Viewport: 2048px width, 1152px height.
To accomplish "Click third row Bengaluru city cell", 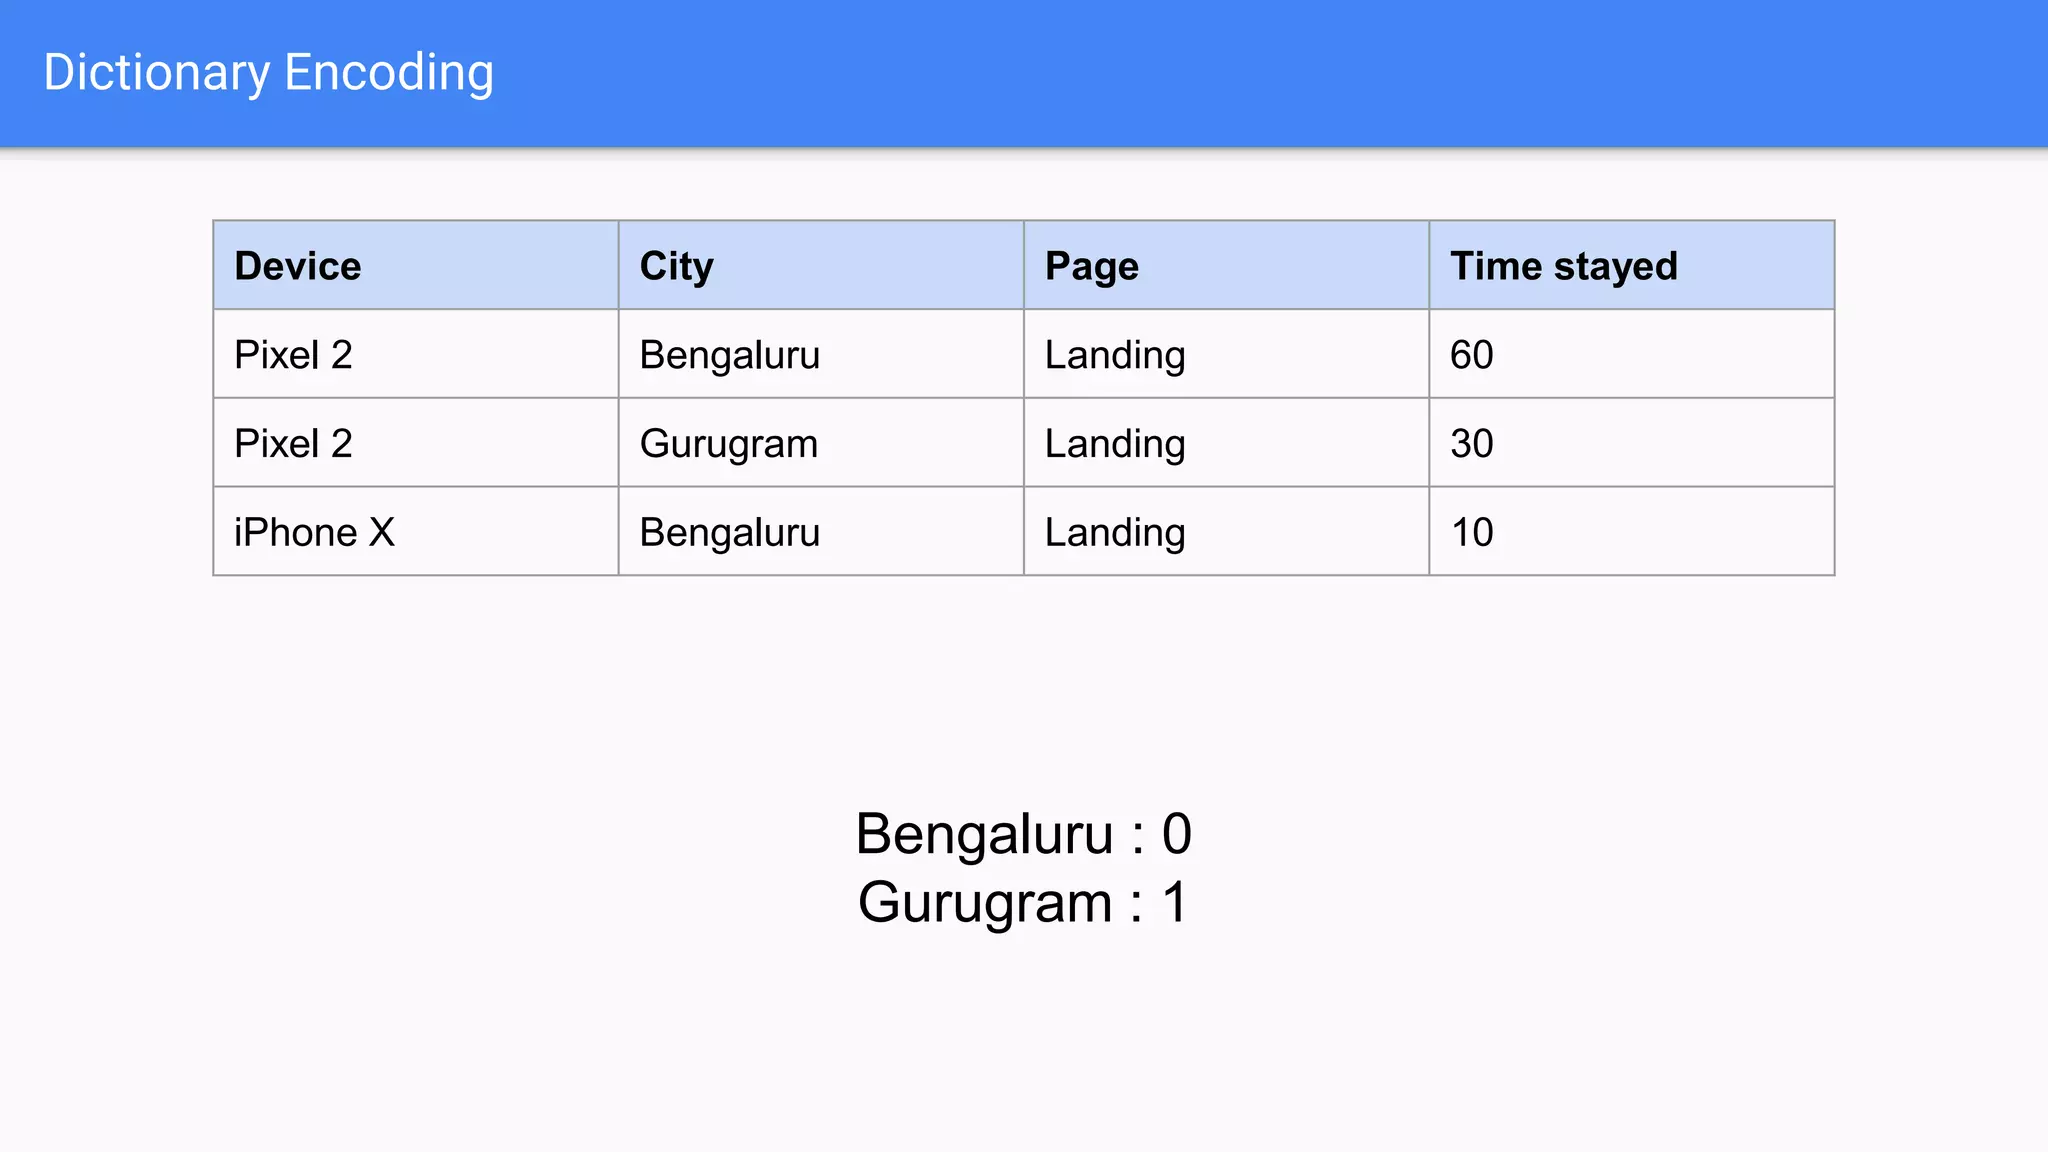I will click(729, 532).
